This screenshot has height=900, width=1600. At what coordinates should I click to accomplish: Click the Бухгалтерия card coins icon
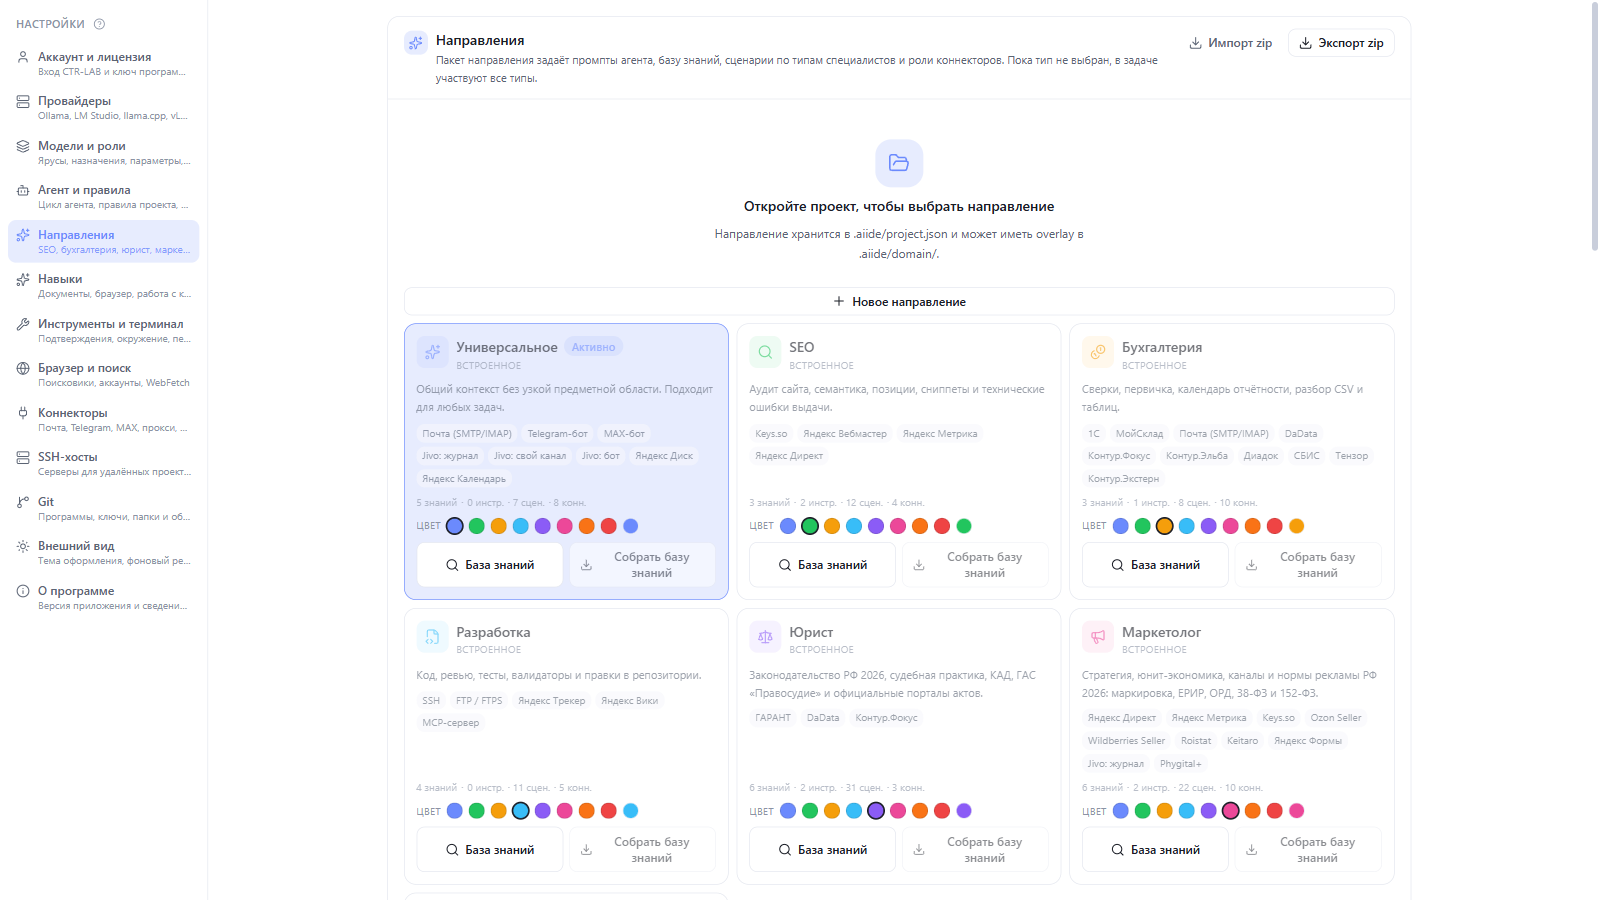1098,352
